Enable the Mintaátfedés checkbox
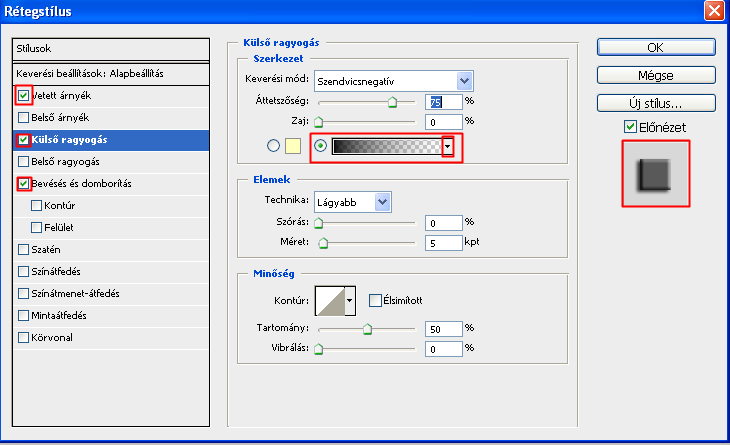 pos(23,316)
